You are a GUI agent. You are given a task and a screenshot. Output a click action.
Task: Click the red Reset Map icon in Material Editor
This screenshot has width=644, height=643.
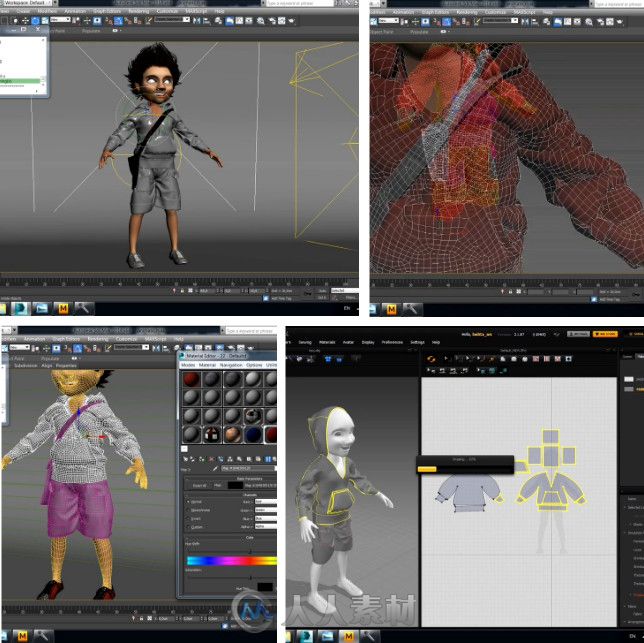coord(212,459)
